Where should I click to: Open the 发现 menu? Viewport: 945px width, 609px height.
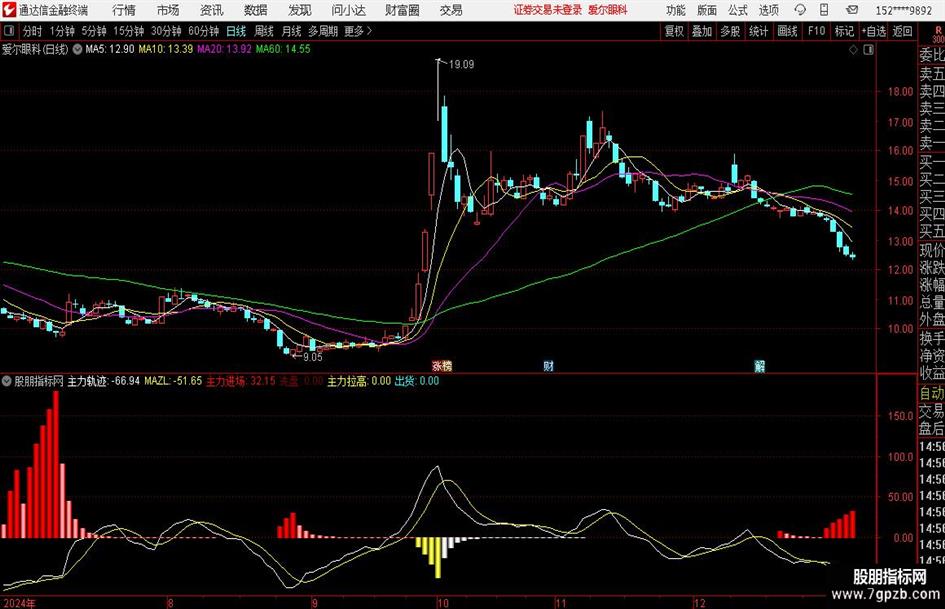(300, 10)
